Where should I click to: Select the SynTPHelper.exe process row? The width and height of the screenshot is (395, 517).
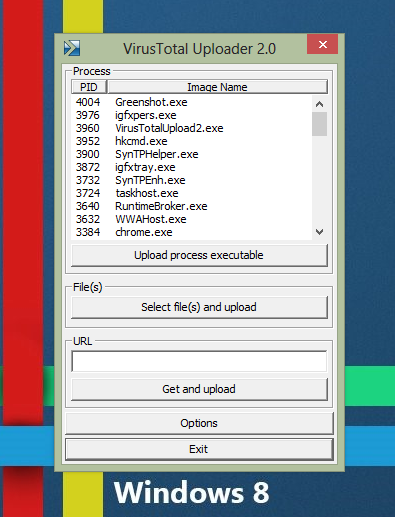coord(192,154)
